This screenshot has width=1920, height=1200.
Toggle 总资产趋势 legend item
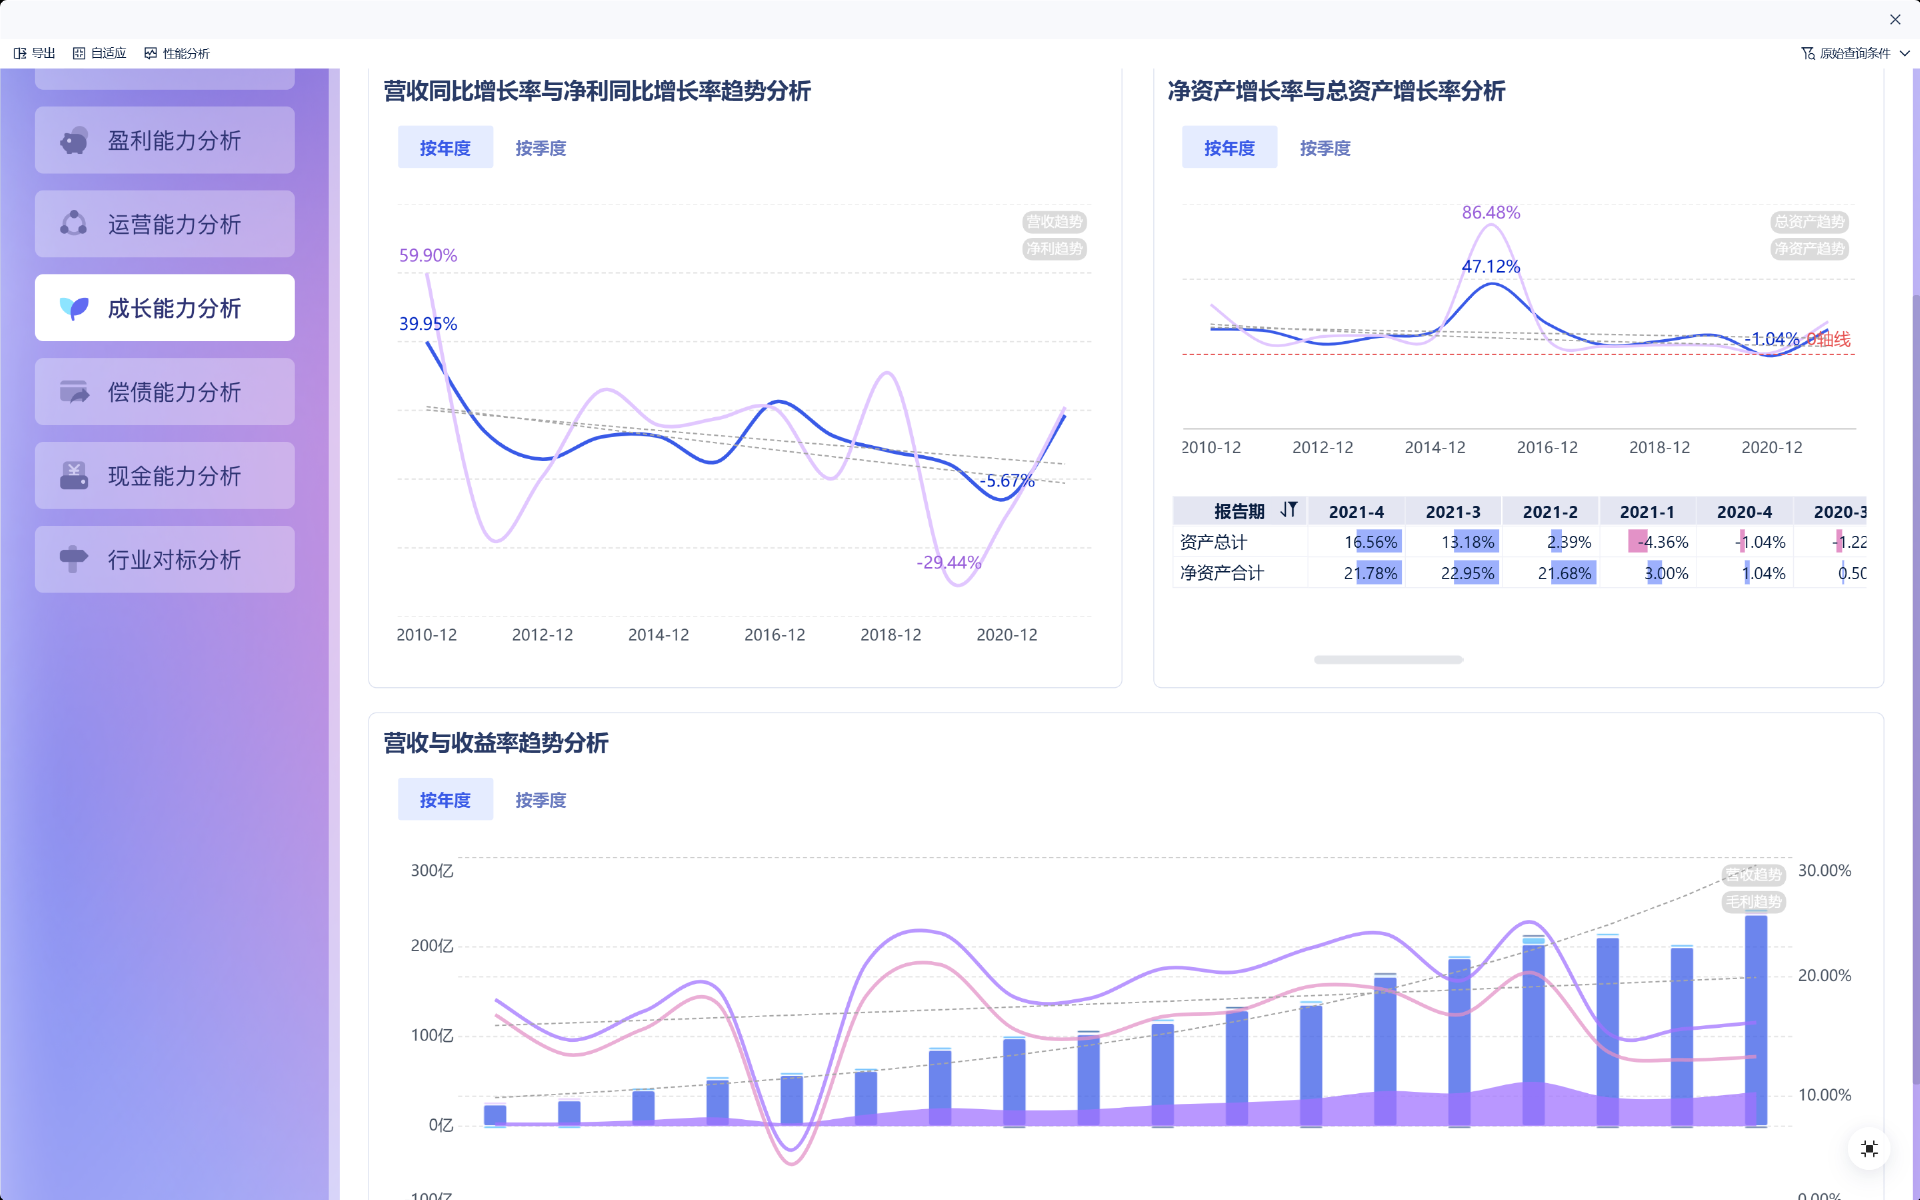[x=1809, y=222]
